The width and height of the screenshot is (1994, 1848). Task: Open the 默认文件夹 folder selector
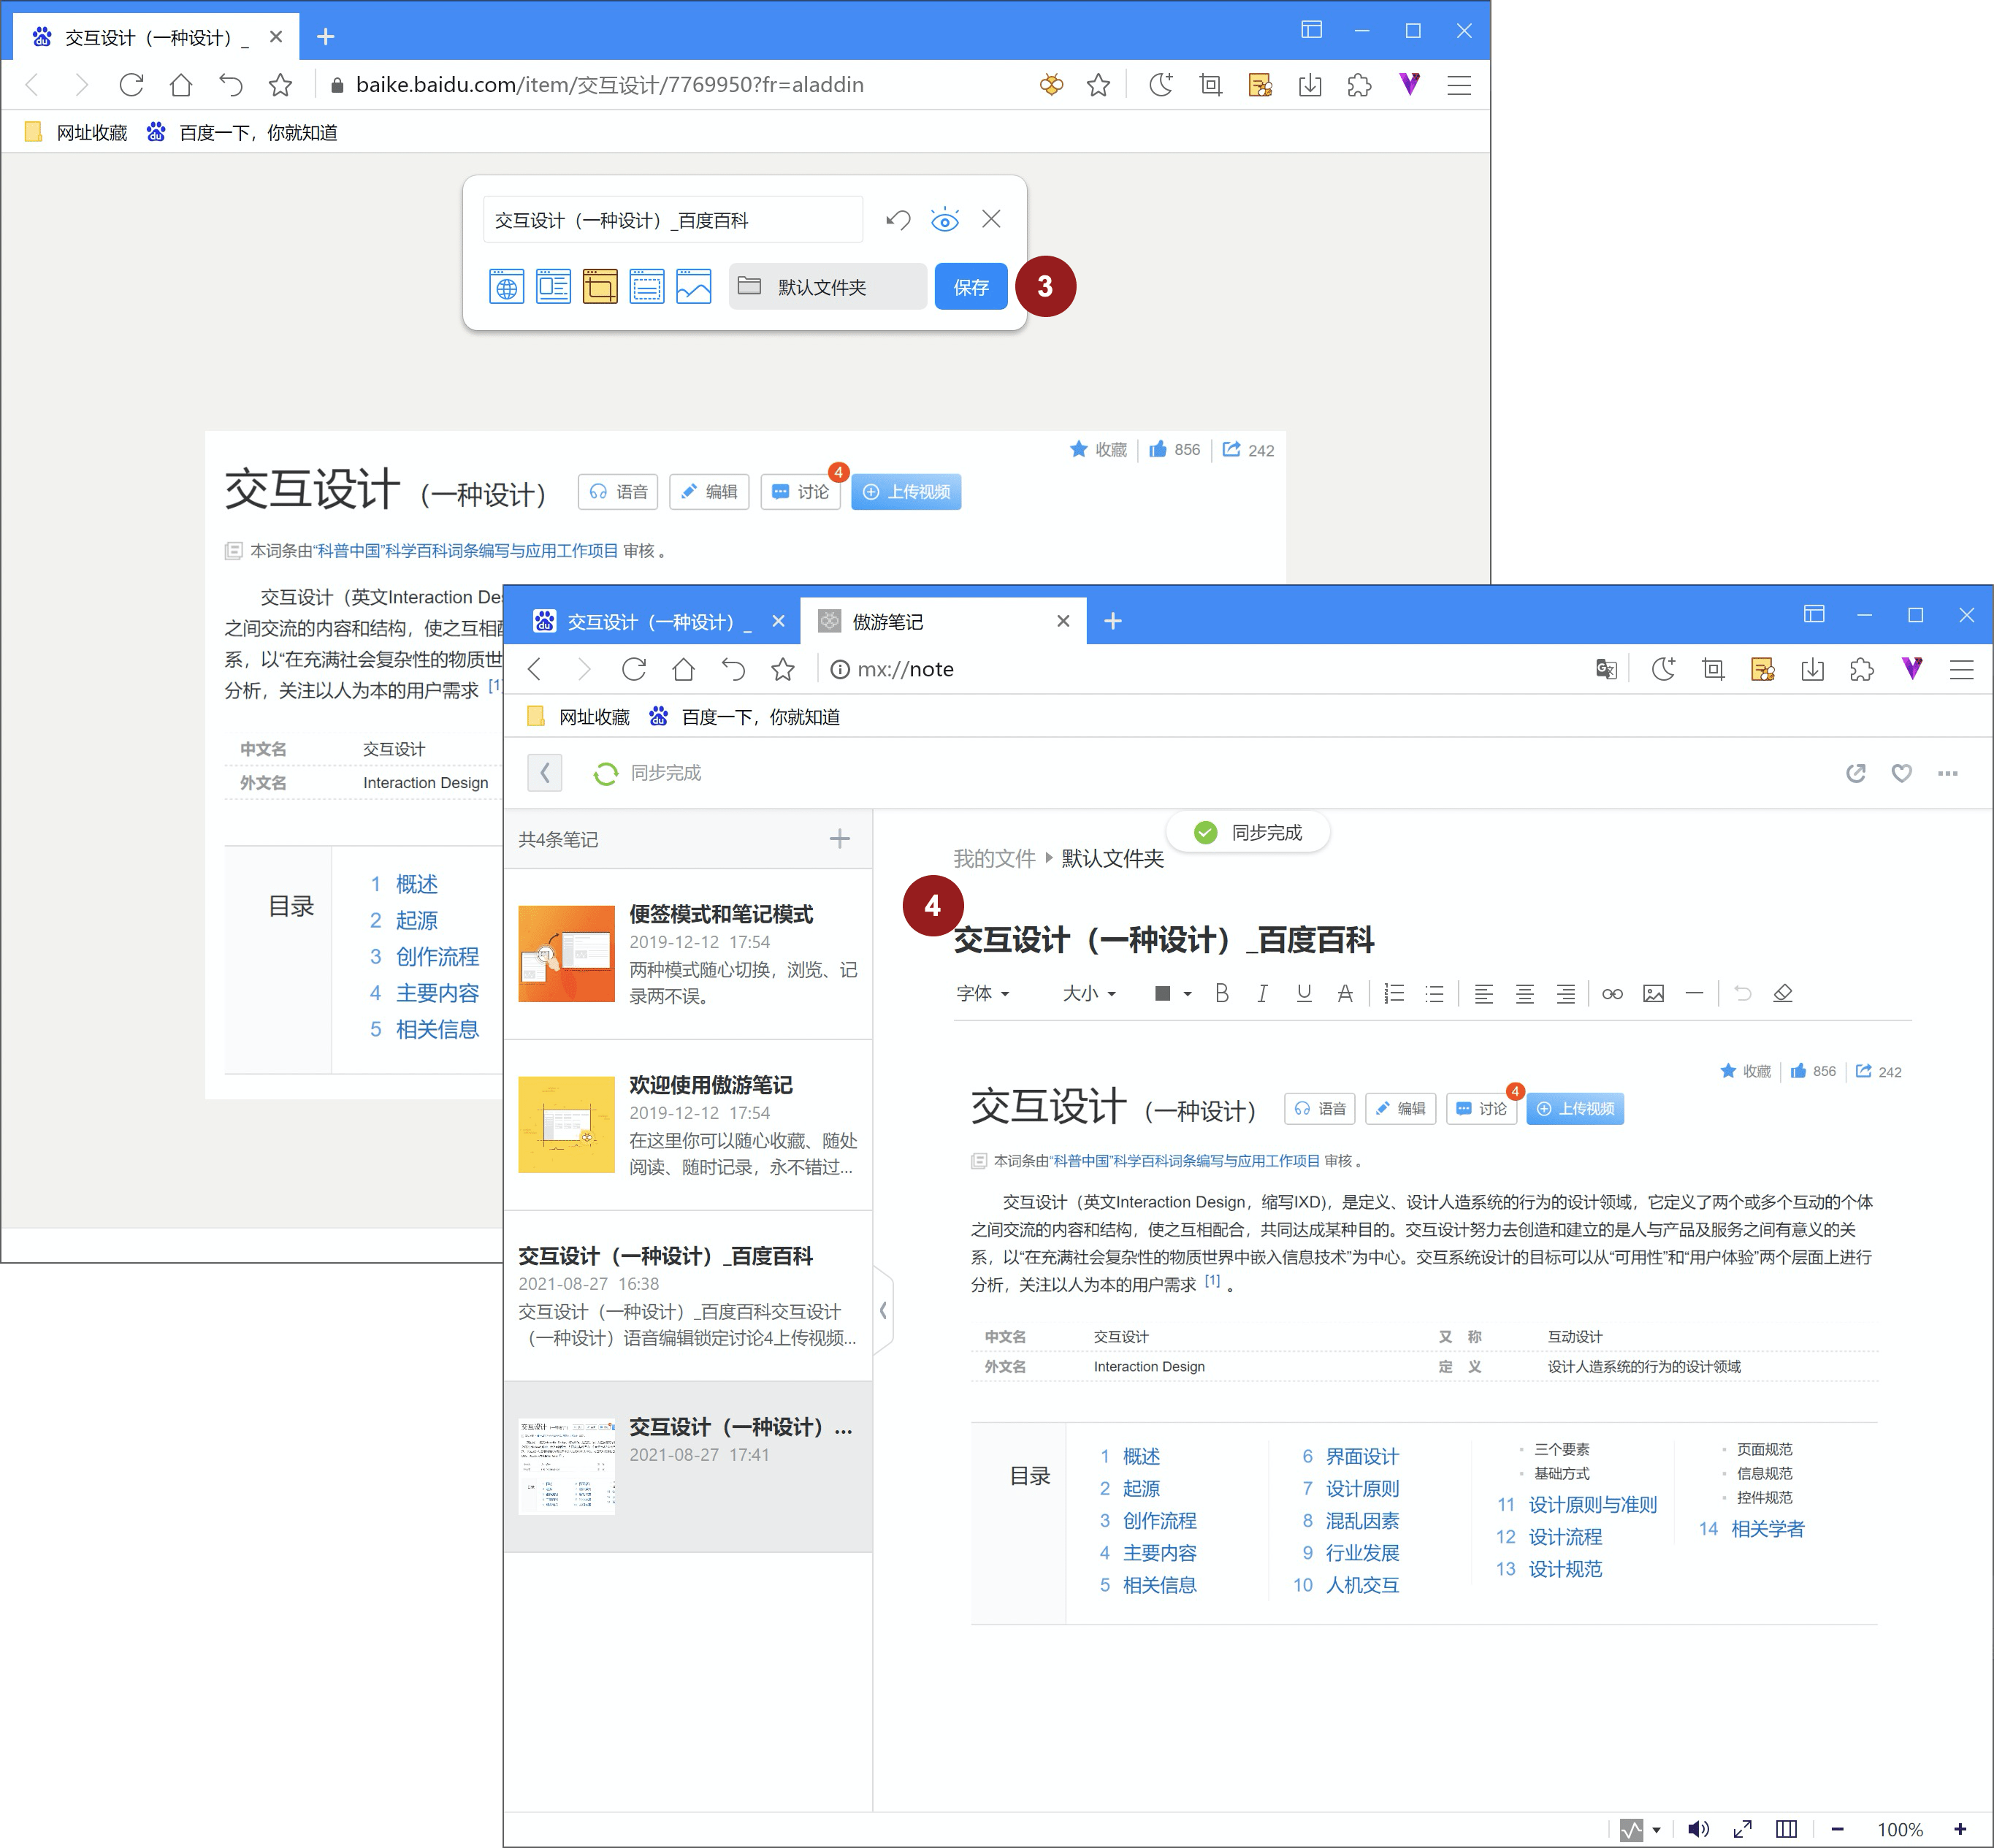tap(828, 287)
